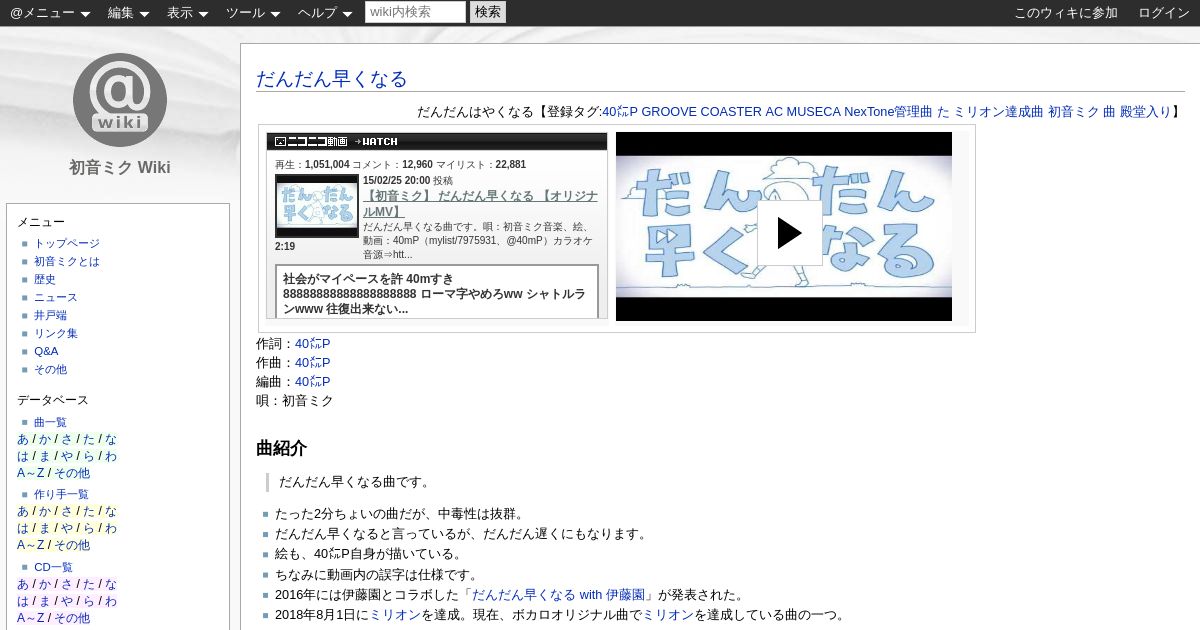Open 初音ミクとは sidebar item
This screenshot has height=630, width=1200.
tap(67, 261)
